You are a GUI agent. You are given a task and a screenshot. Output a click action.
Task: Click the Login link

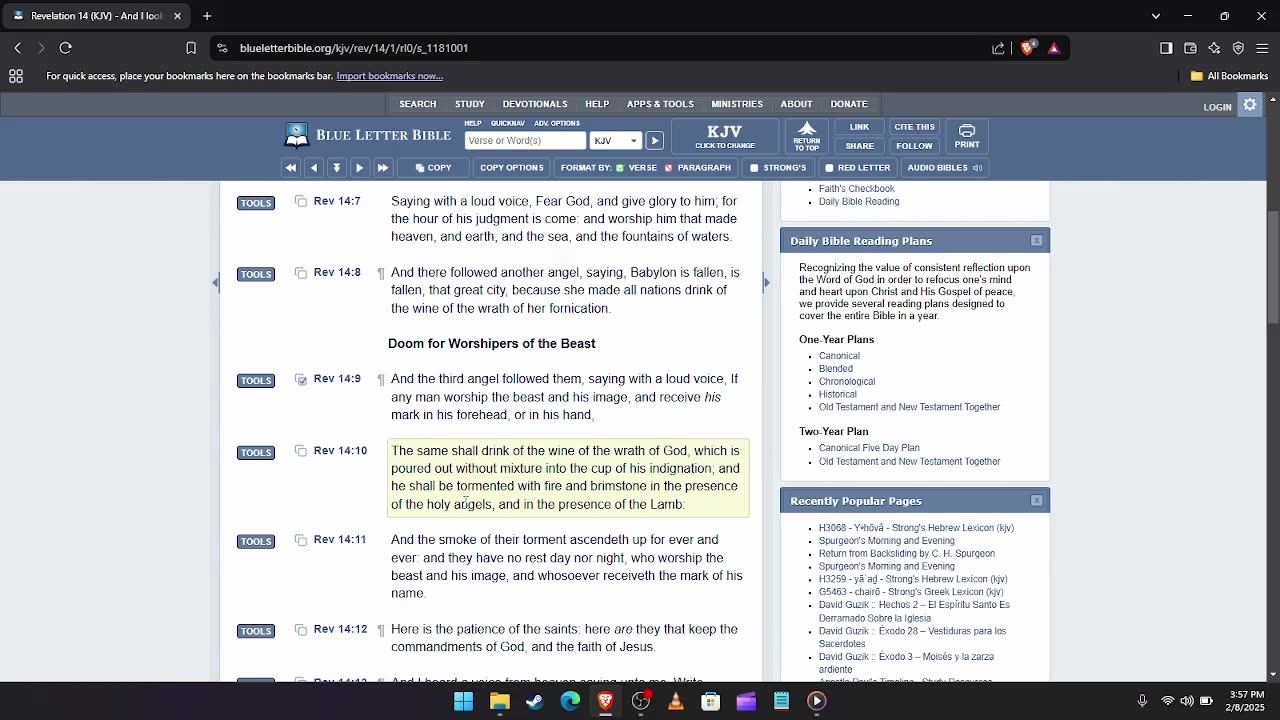point(1217,107)
